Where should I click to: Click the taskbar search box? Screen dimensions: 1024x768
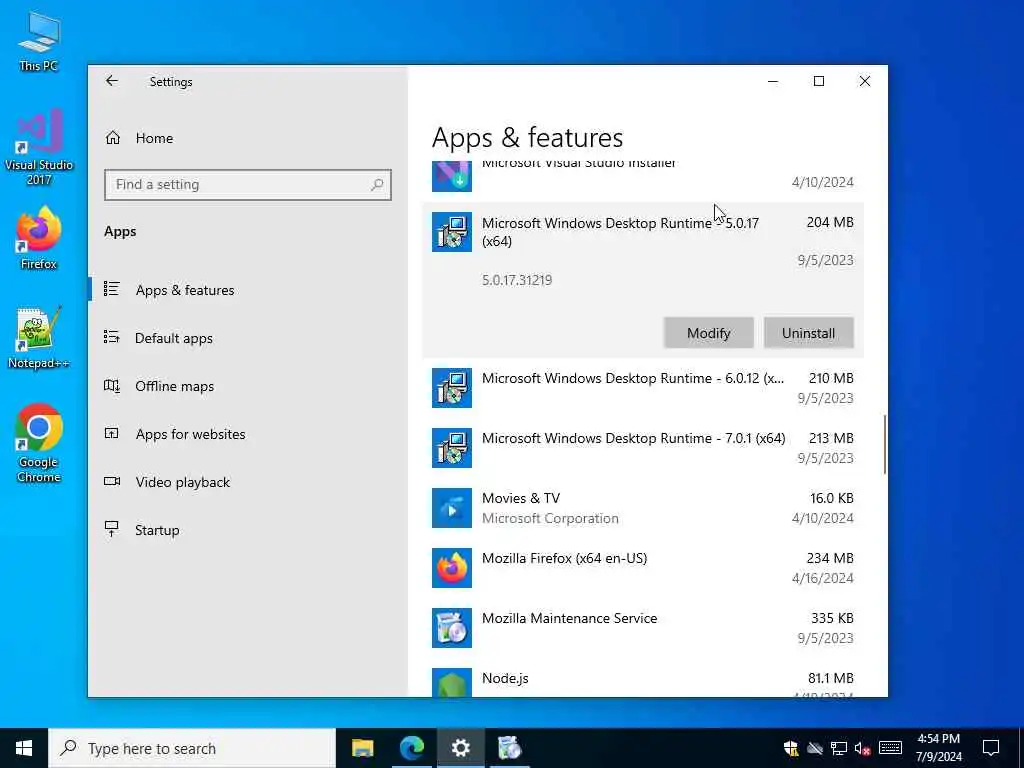point(192,748)
